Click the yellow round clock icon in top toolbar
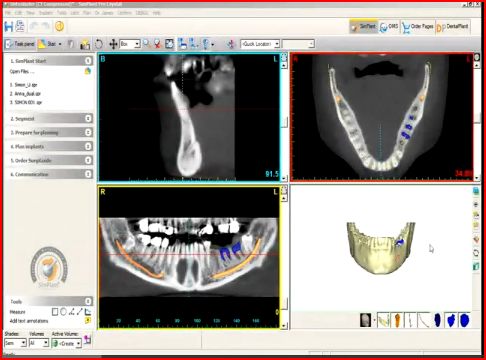Screen dimensions: 486x360 point(59,26)
